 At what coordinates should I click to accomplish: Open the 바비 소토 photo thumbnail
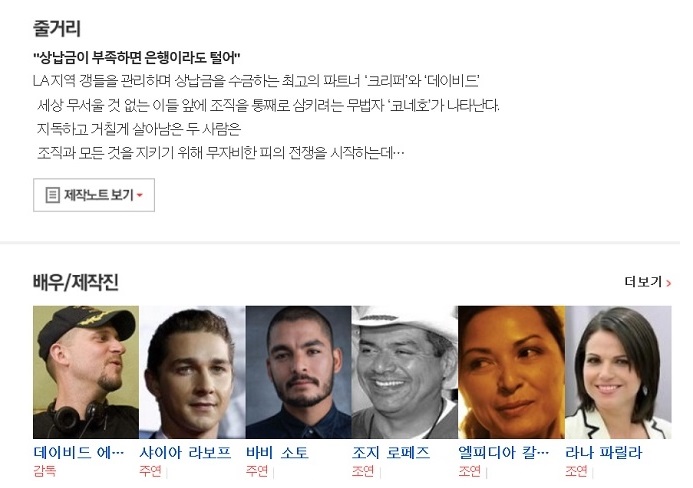(x=299, y=372)
